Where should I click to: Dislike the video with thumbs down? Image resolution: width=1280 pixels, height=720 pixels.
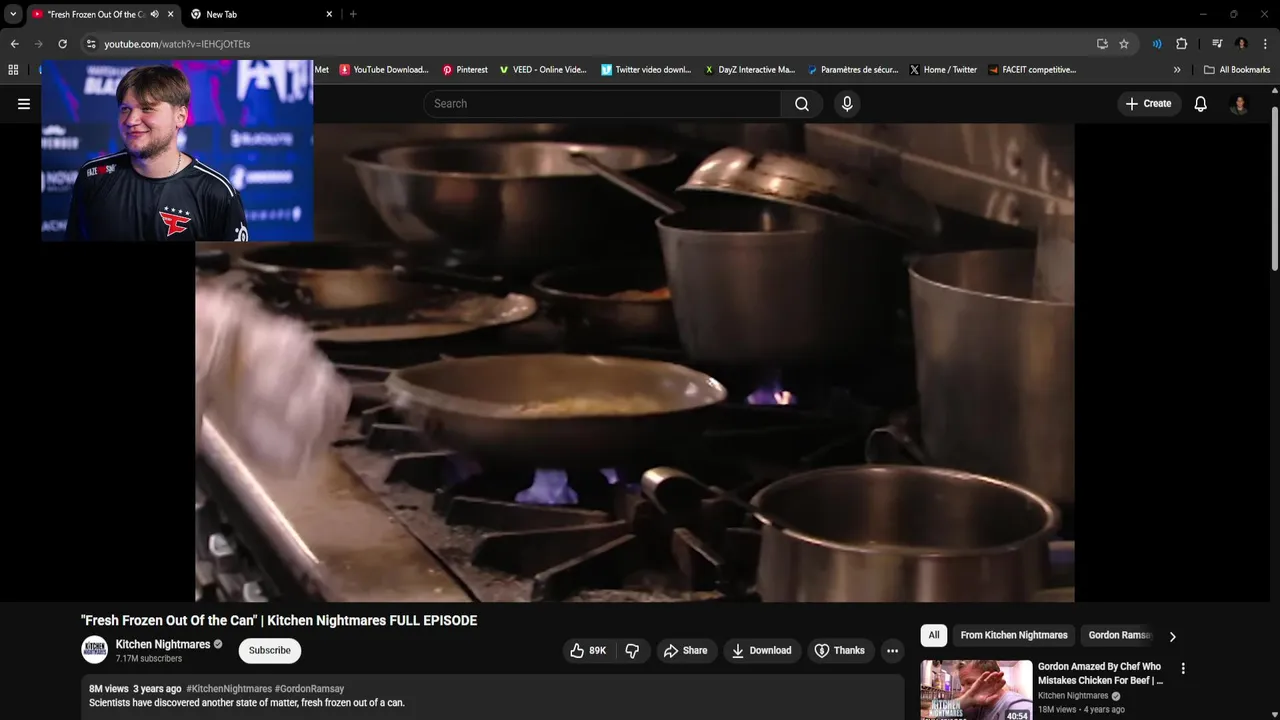pos(632,651)
